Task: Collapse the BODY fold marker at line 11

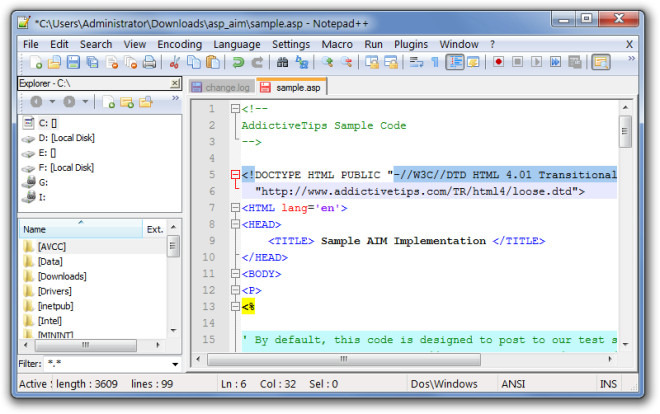Action: pos(235,273)
